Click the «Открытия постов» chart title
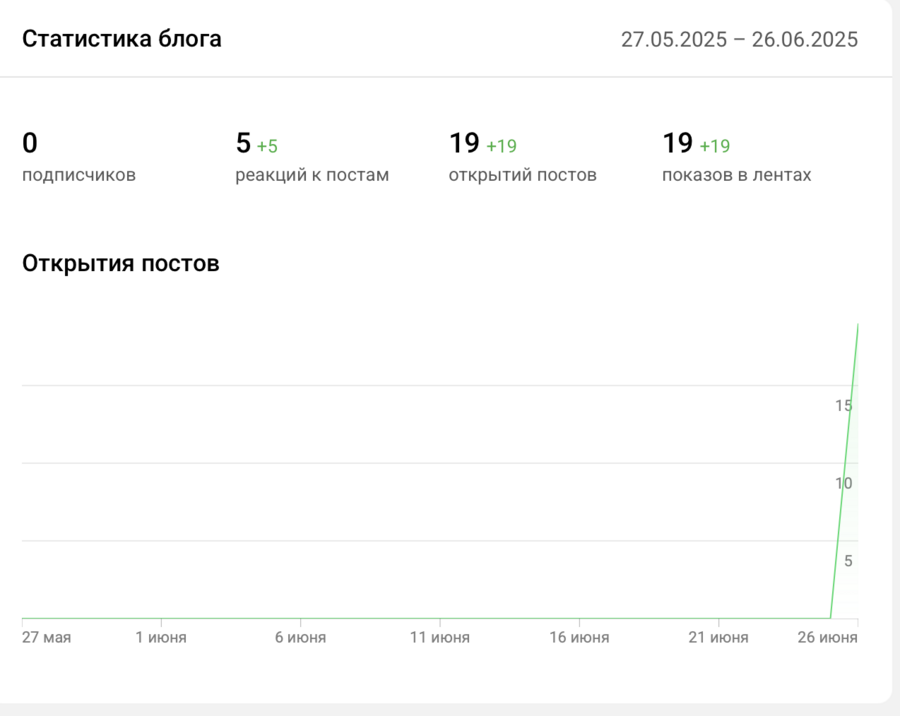Screen dimensions: 900x716 point(121,264)
